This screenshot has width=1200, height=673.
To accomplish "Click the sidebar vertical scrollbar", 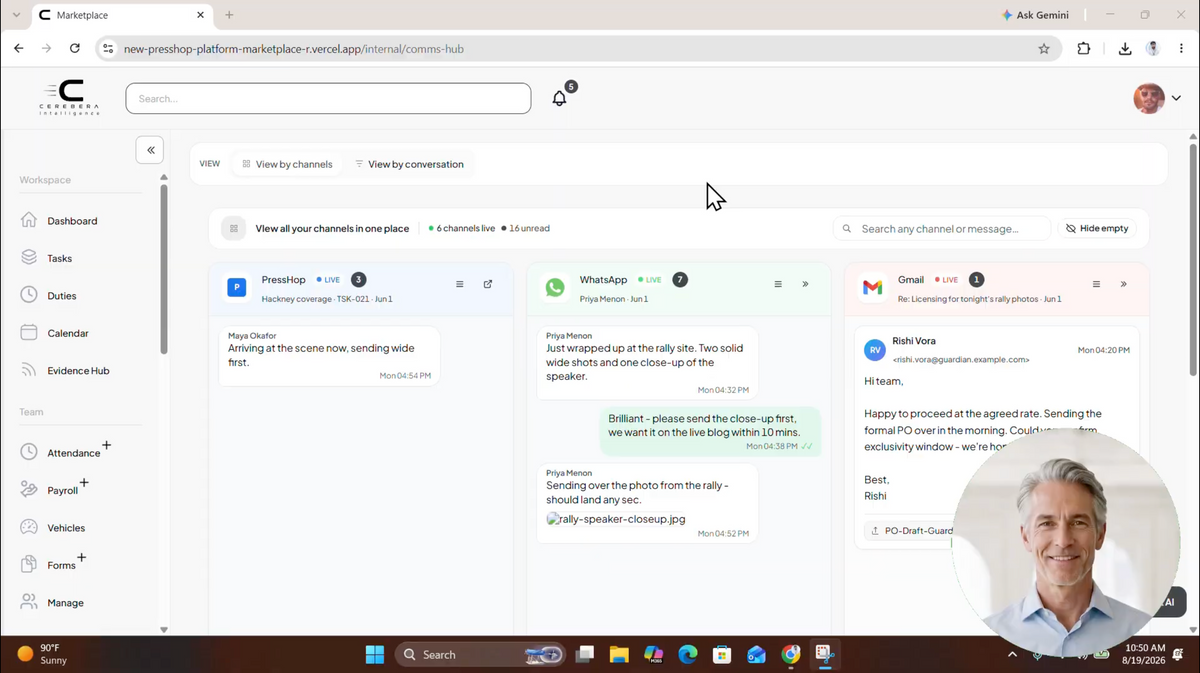I will 164,268.
